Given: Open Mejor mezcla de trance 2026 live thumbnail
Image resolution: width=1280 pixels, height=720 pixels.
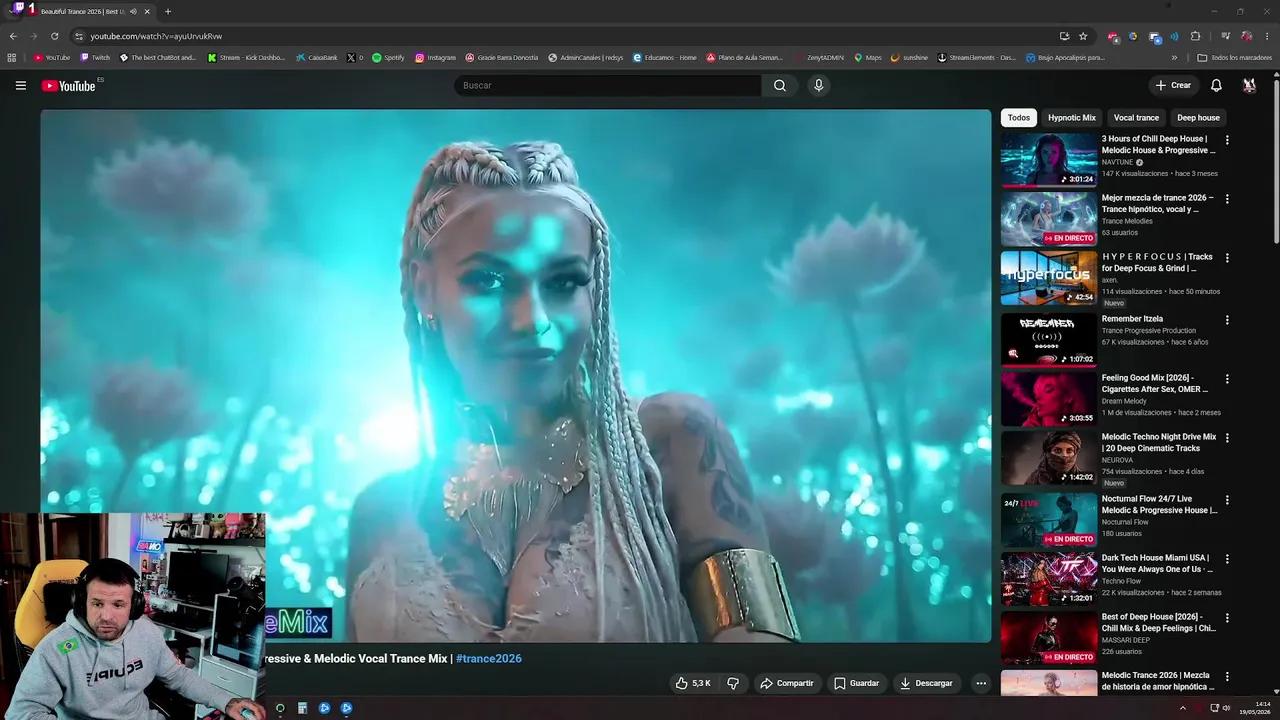Looking at the screenshot, I should click(1049, 219).
